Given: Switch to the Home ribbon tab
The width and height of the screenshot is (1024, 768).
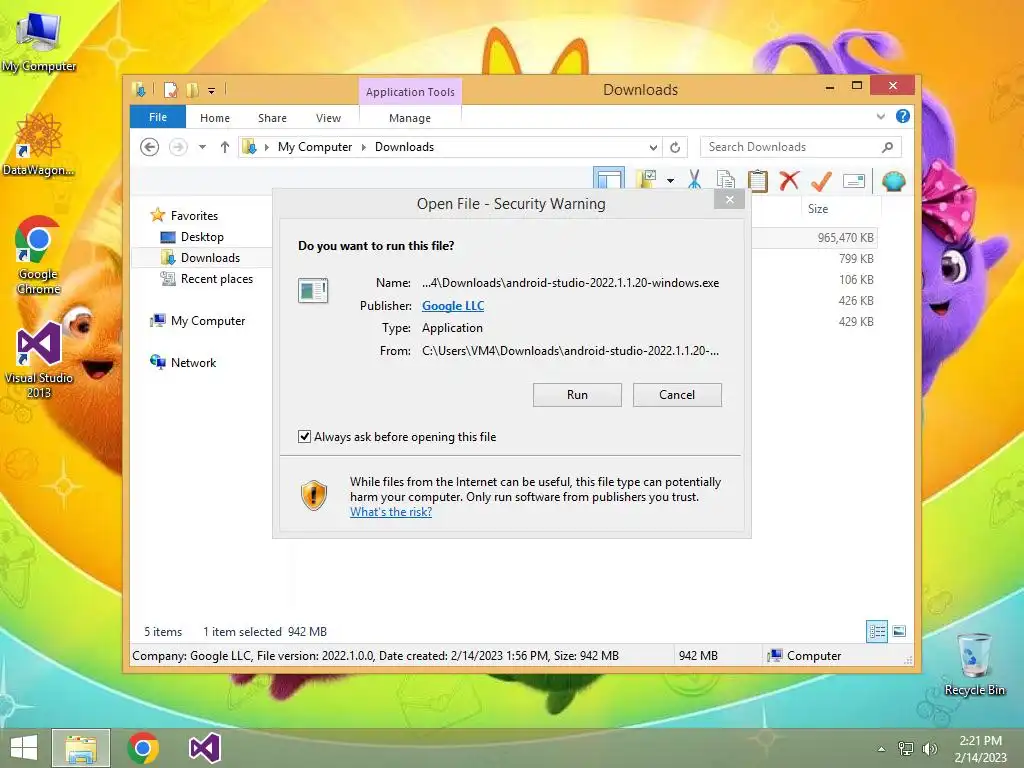Looking at the screenshot, I should [x=215, y=118].
